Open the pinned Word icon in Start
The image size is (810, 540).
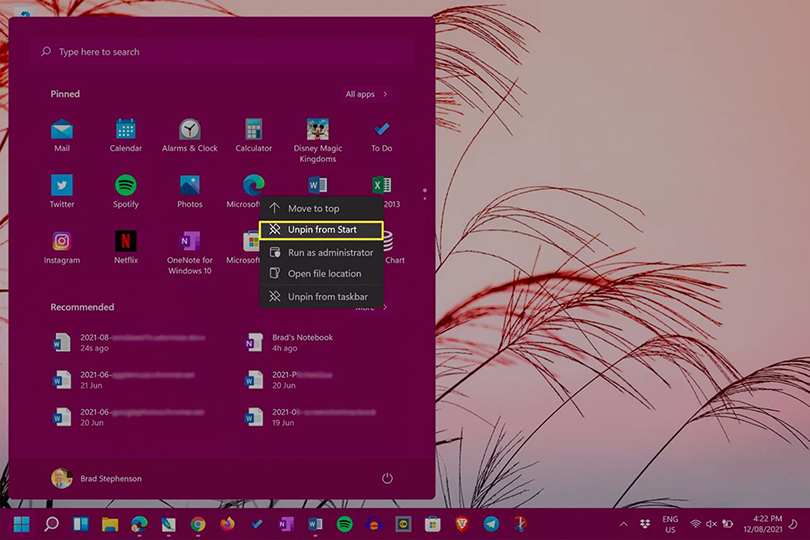pos(318,184)
